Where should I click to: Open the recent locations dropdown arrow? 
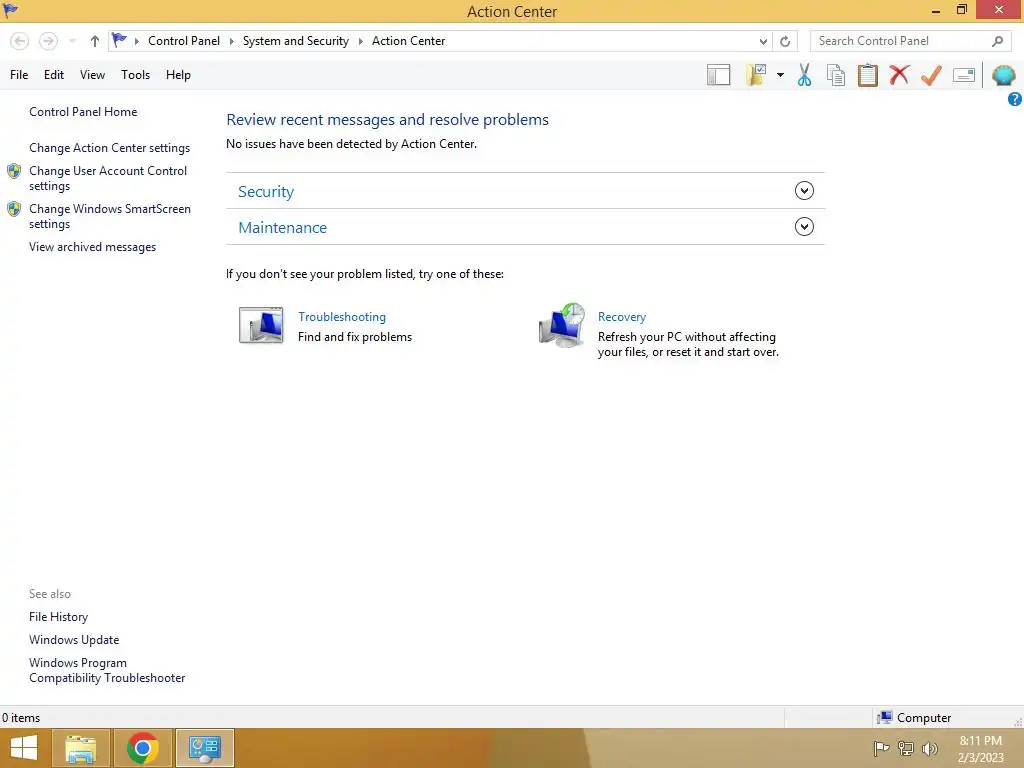72,41
